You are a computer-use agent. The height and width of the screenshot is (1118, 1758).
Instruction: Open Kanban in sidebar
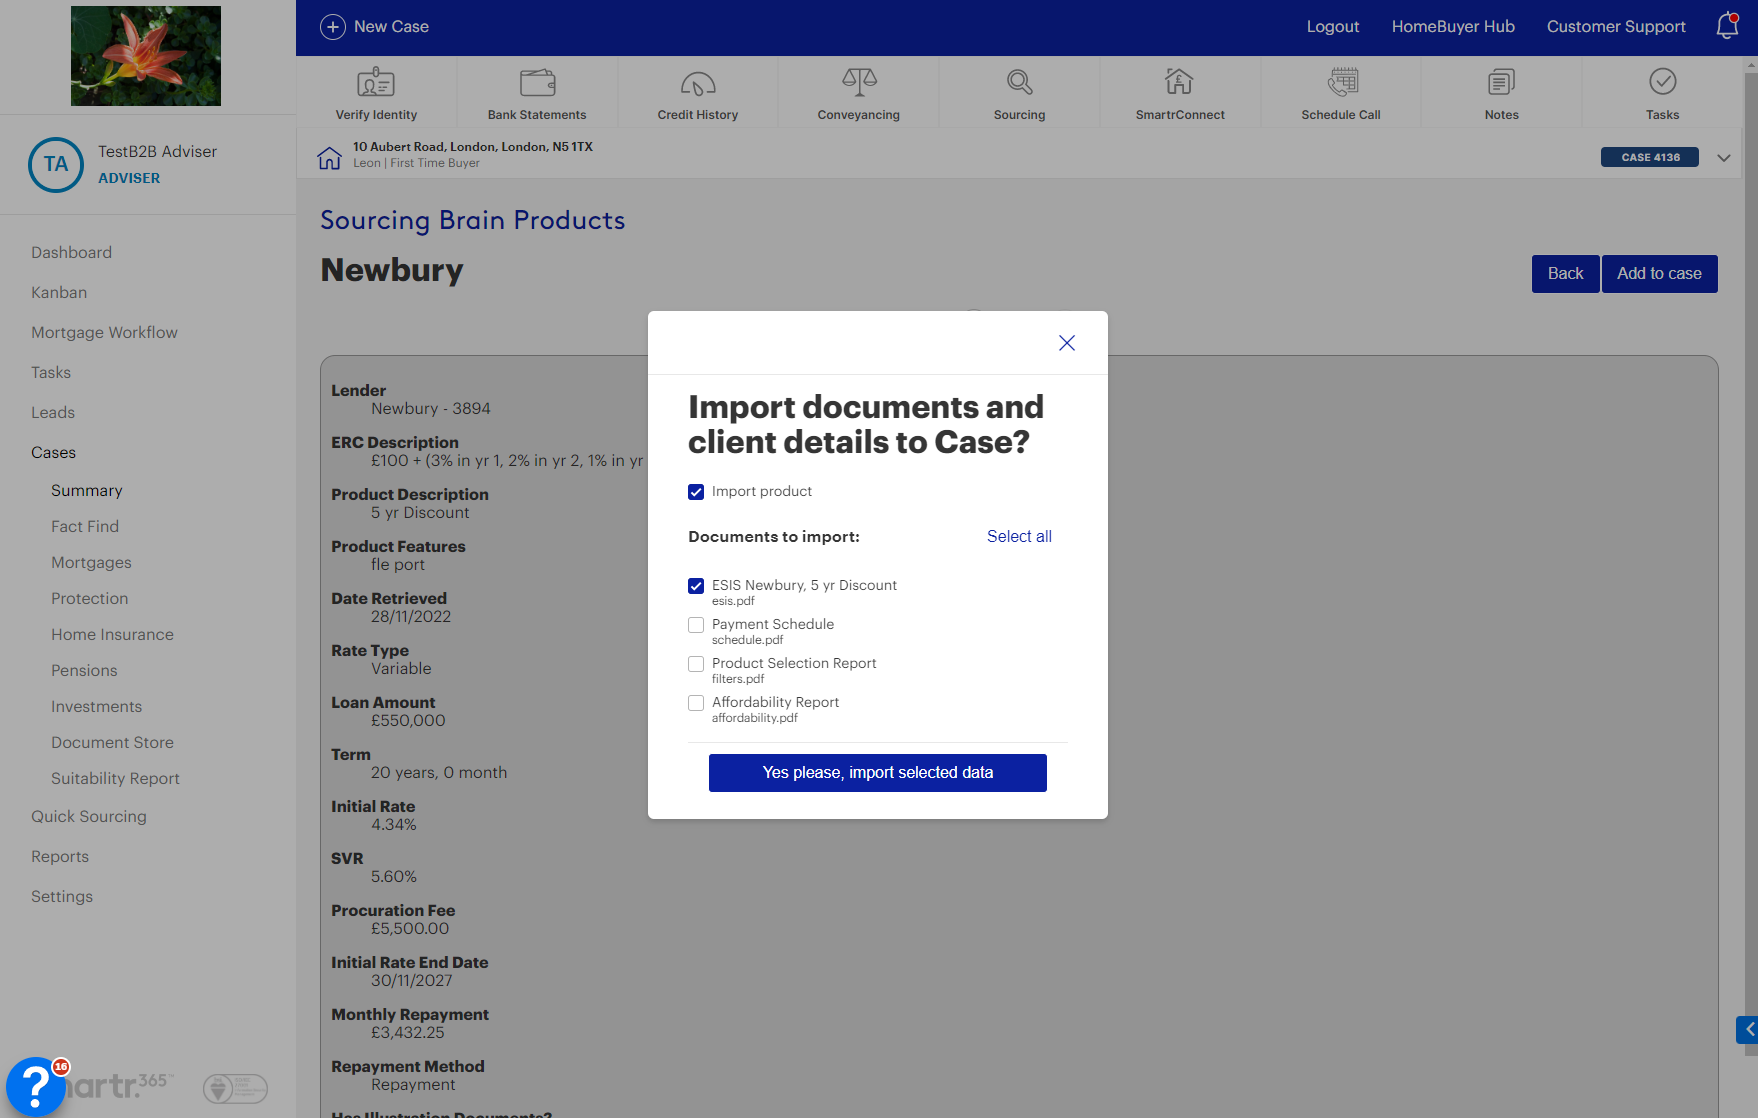(x=59, y=292)
